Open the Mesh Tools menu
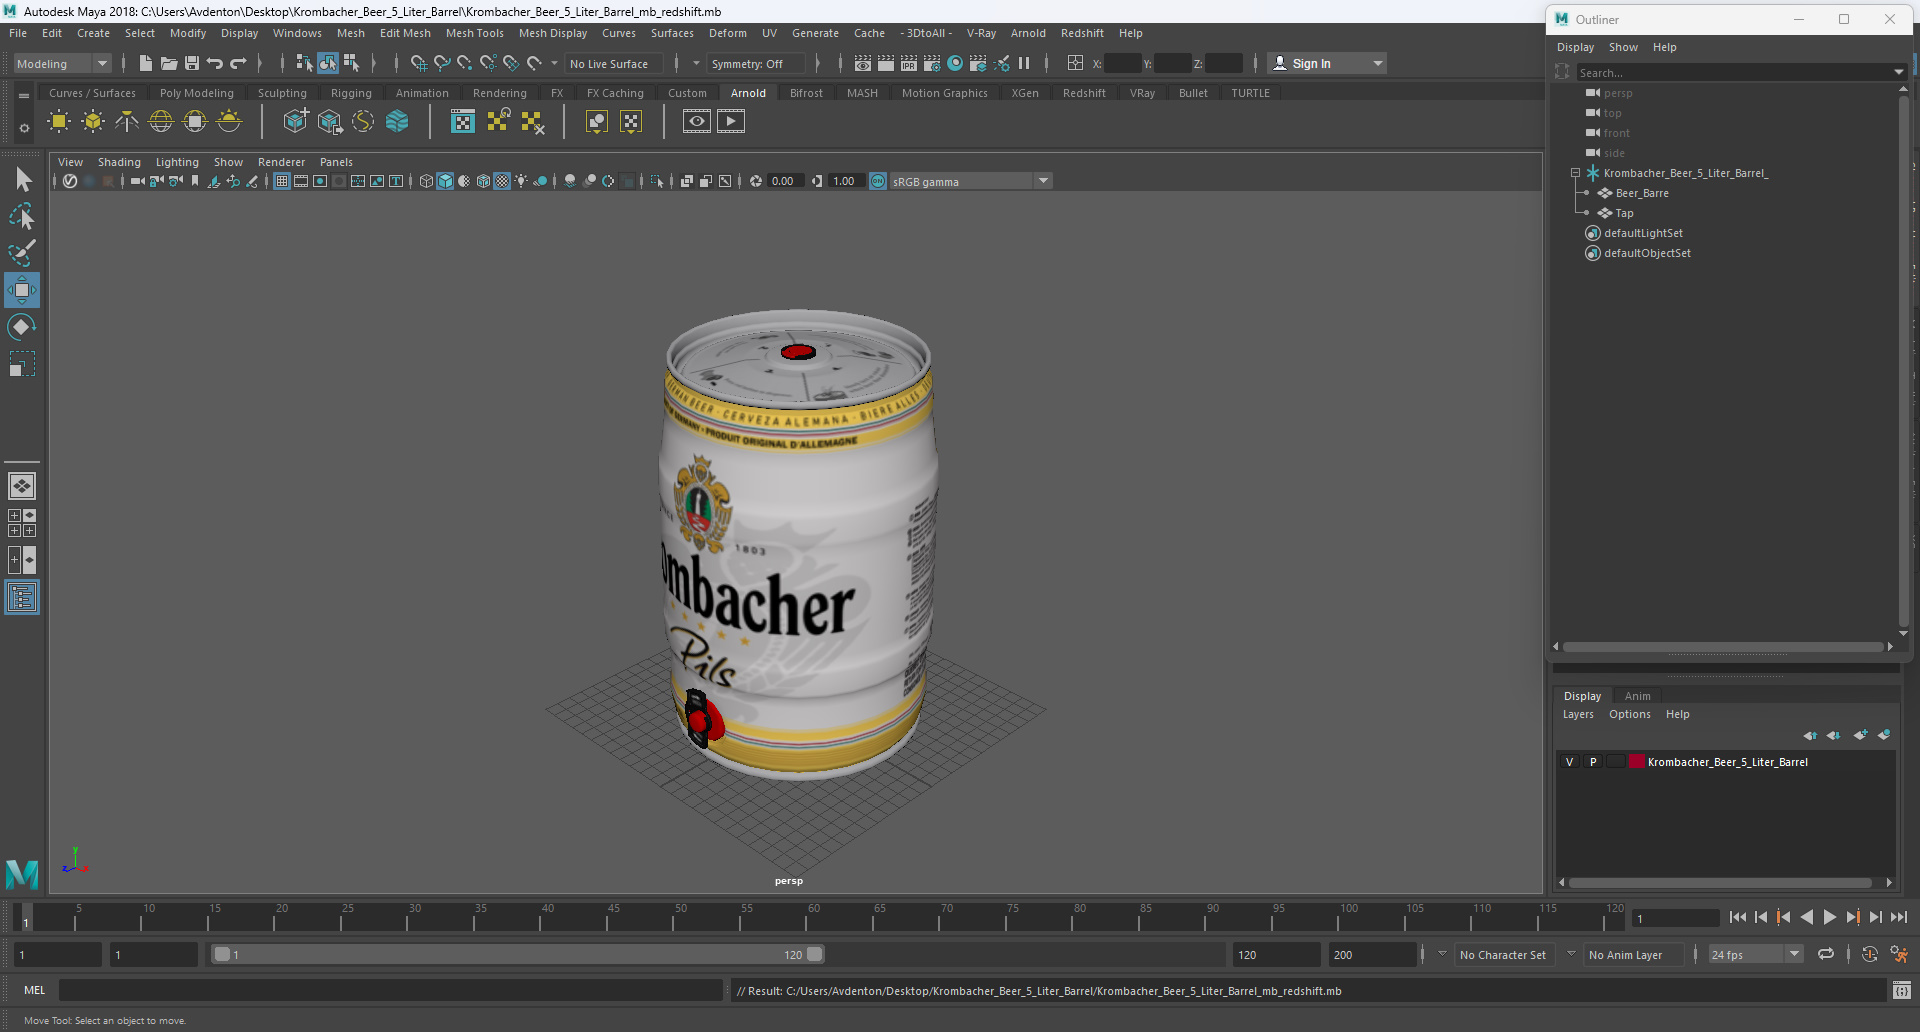 (x=474, y=33)
